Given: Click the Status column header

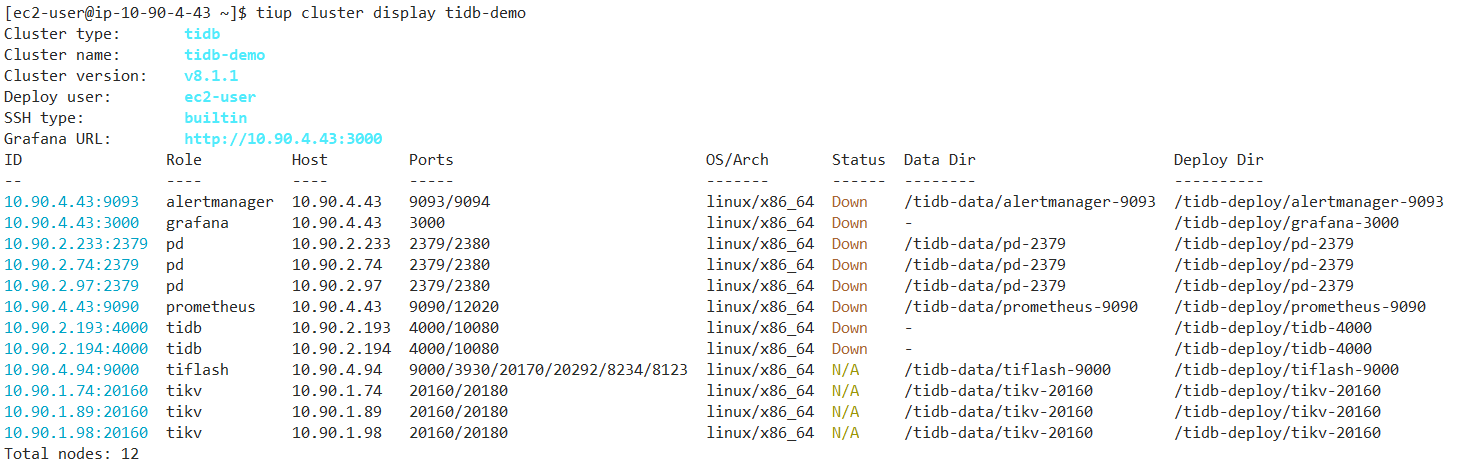Looking at the screenshot, I should click(858, 160).
